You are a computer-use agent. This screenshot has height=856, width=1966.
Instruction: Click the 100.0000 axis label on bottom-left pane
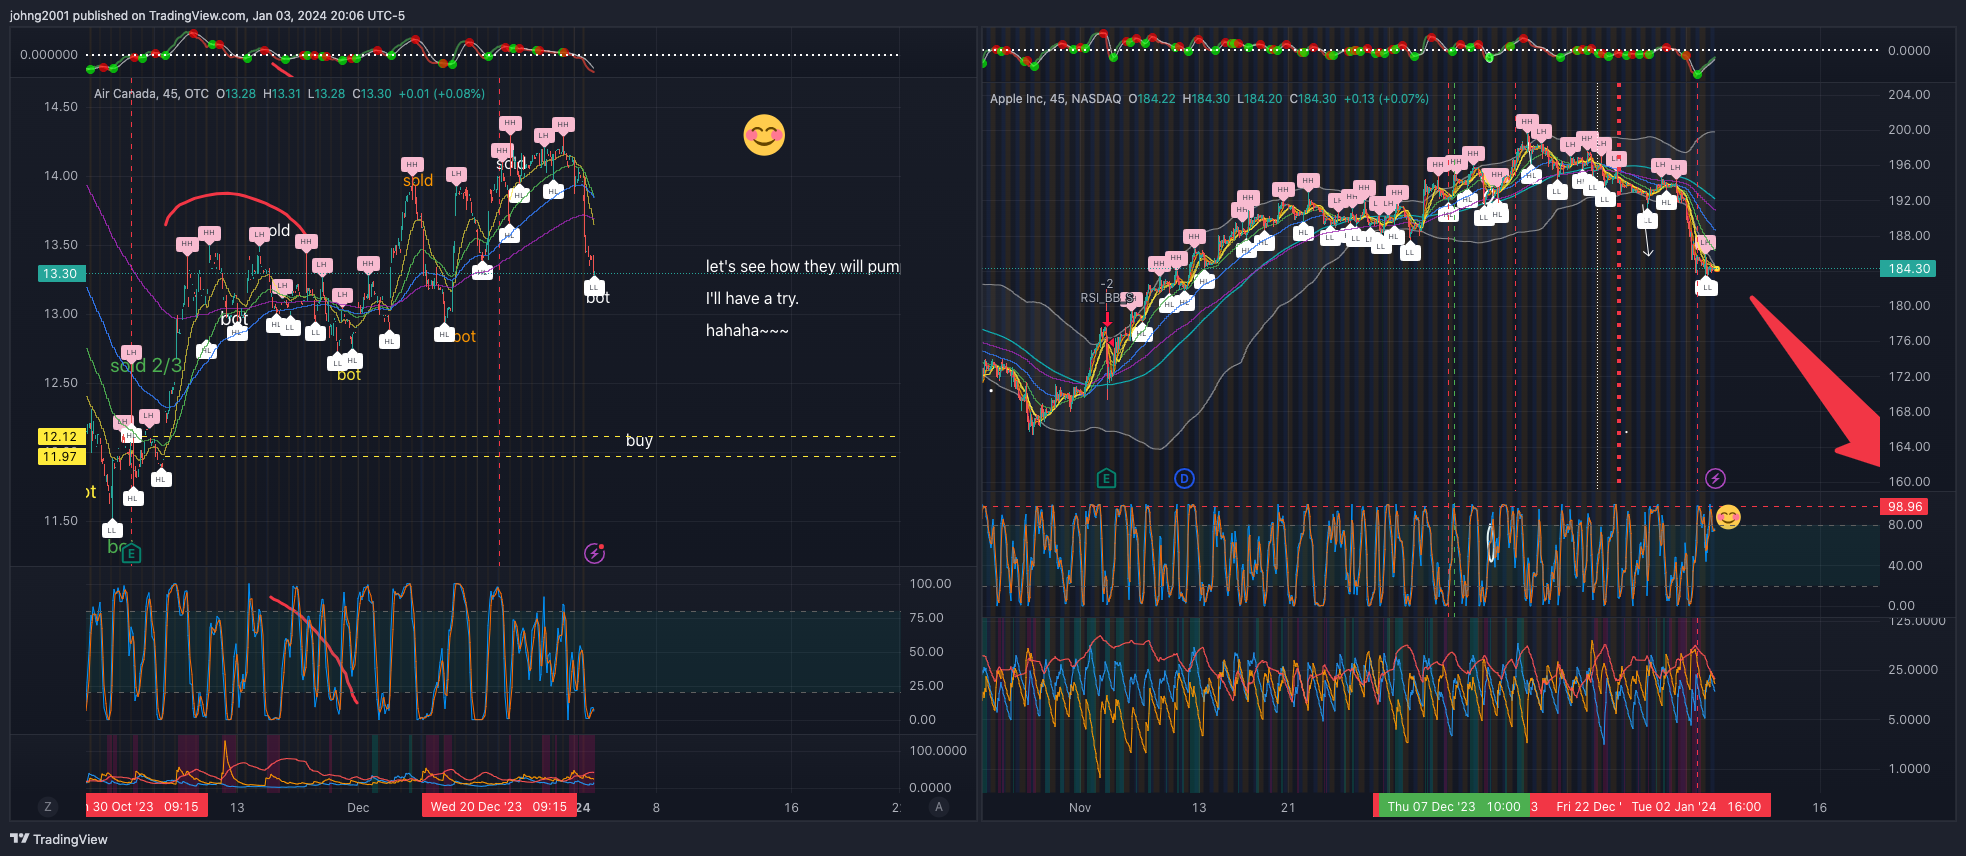click(938, 751)
